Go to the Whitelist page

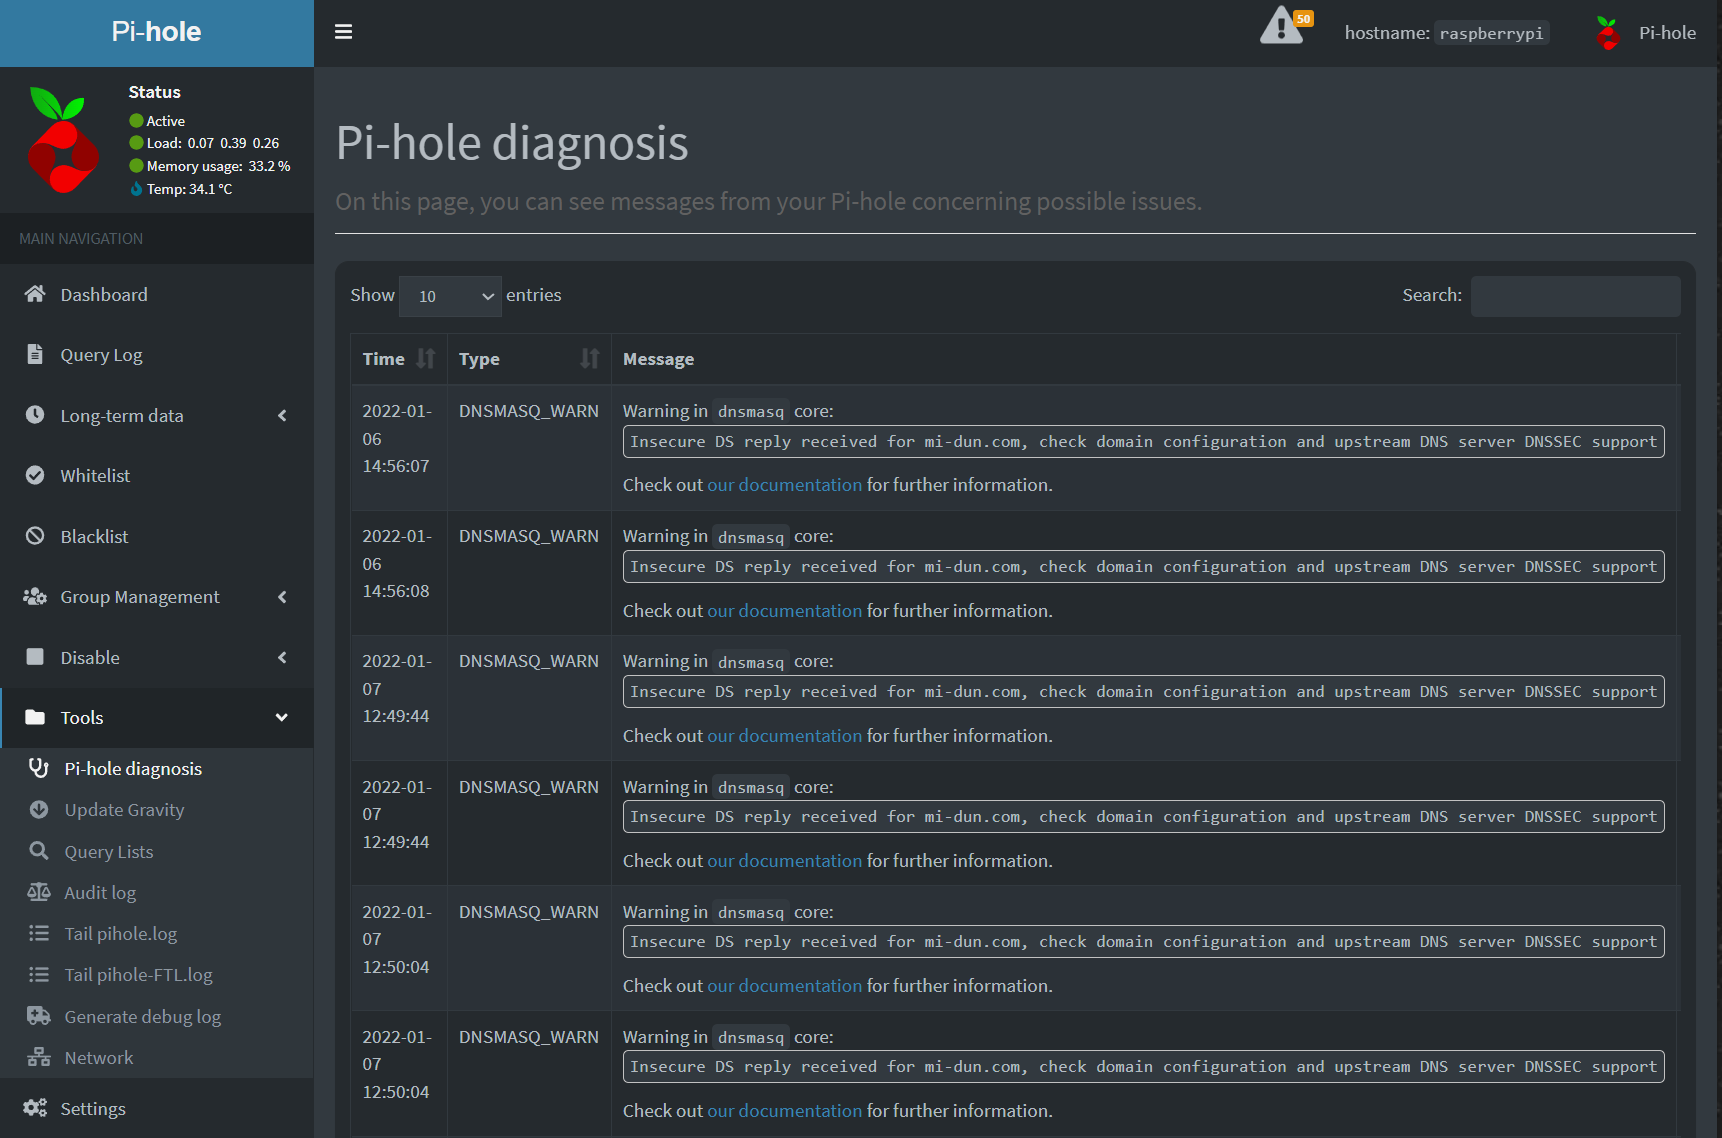[95, 475]
